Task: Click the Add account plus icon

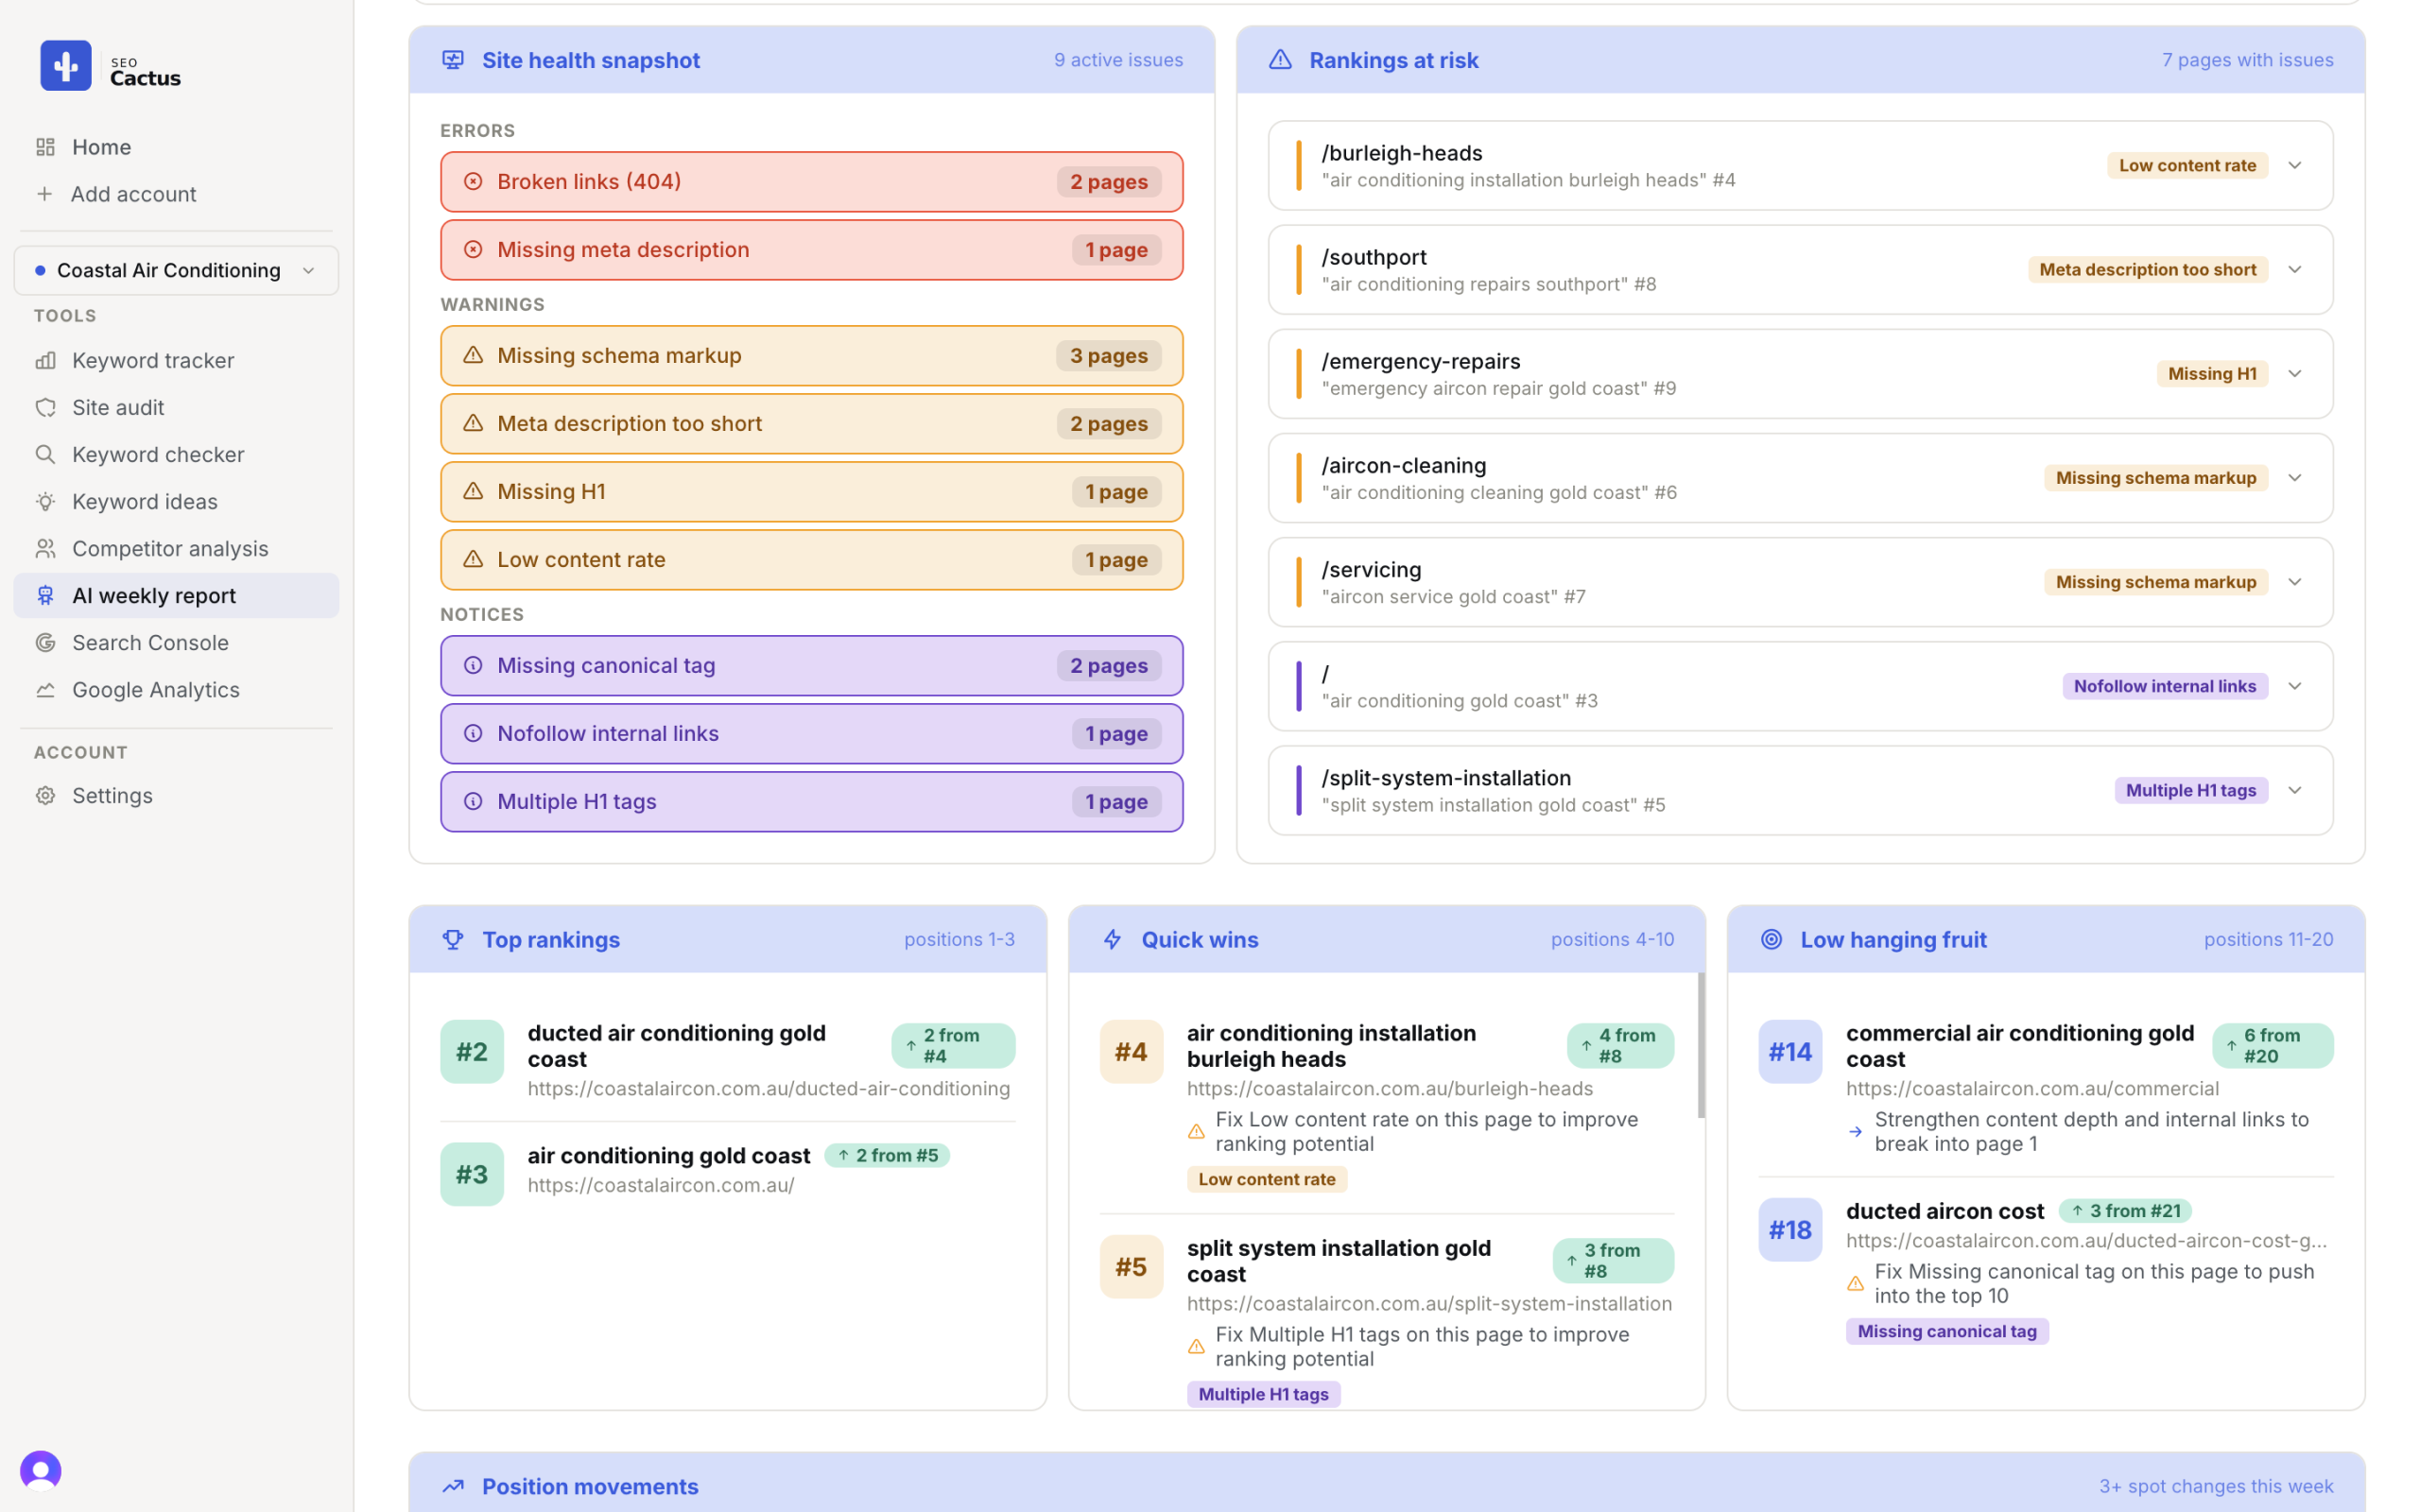Action: (44, 194)
